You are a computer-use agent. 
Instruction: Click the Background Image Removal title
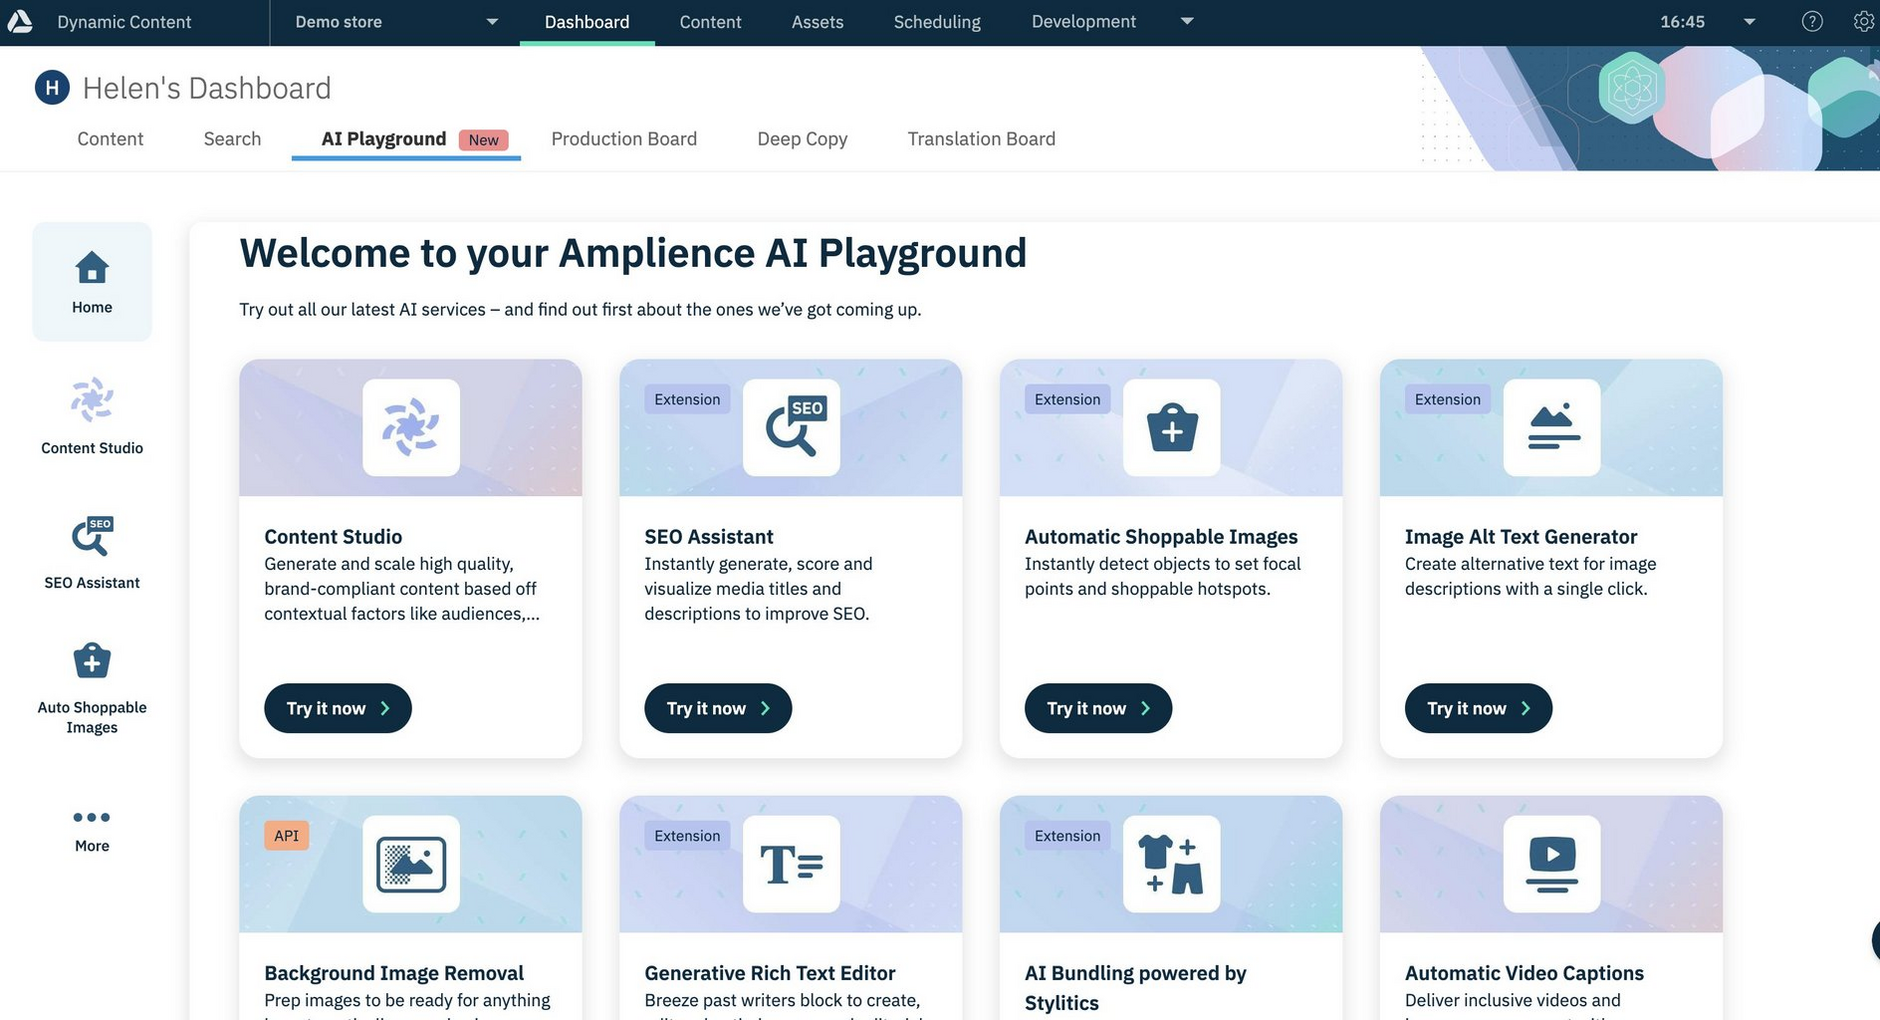click(x=394, y=973)
